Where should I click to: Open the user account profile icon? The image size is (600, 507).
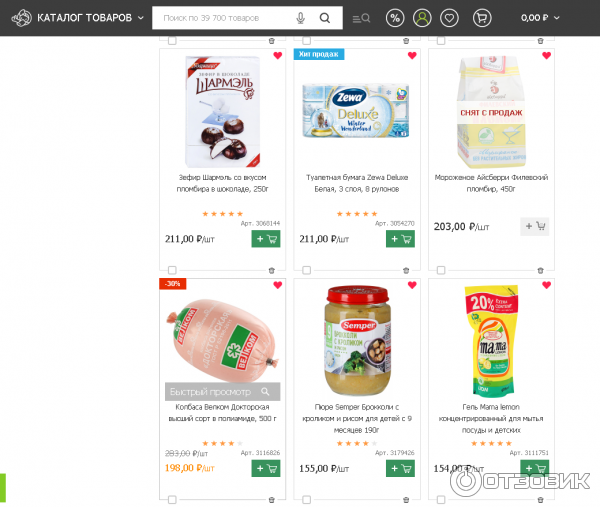pos(422,18)
